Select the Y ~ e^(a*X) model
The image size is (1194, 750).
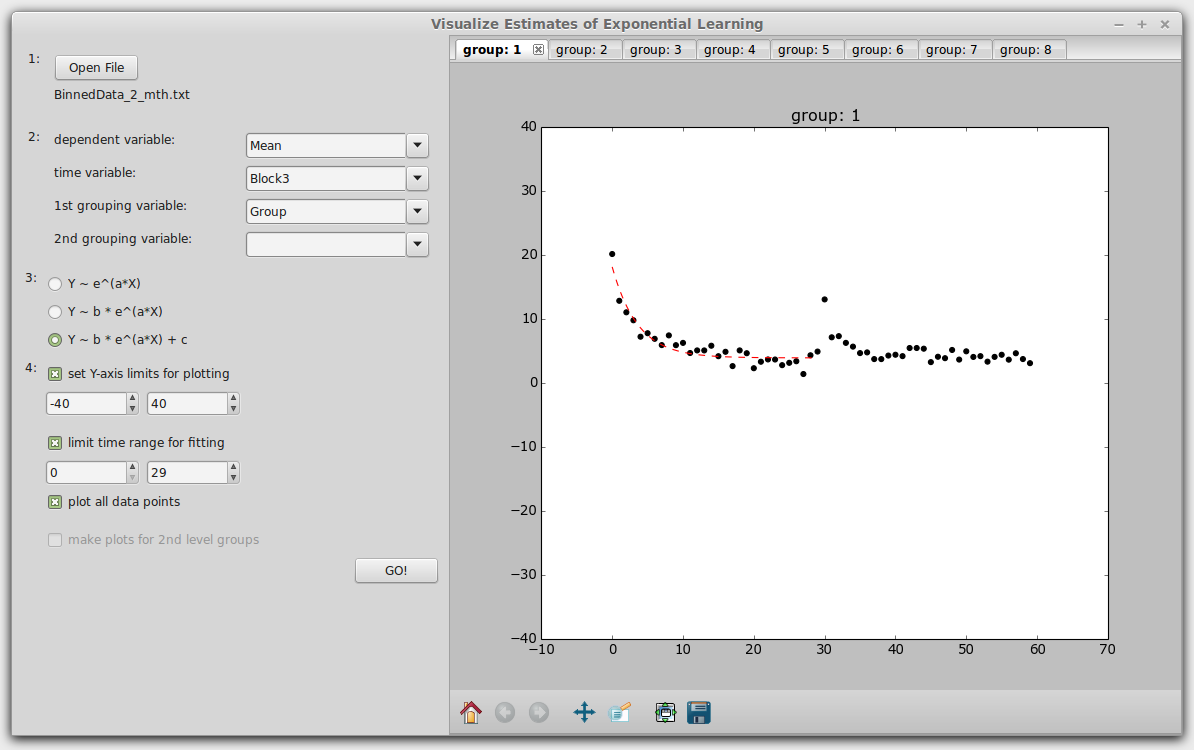[x=56, y=284]
